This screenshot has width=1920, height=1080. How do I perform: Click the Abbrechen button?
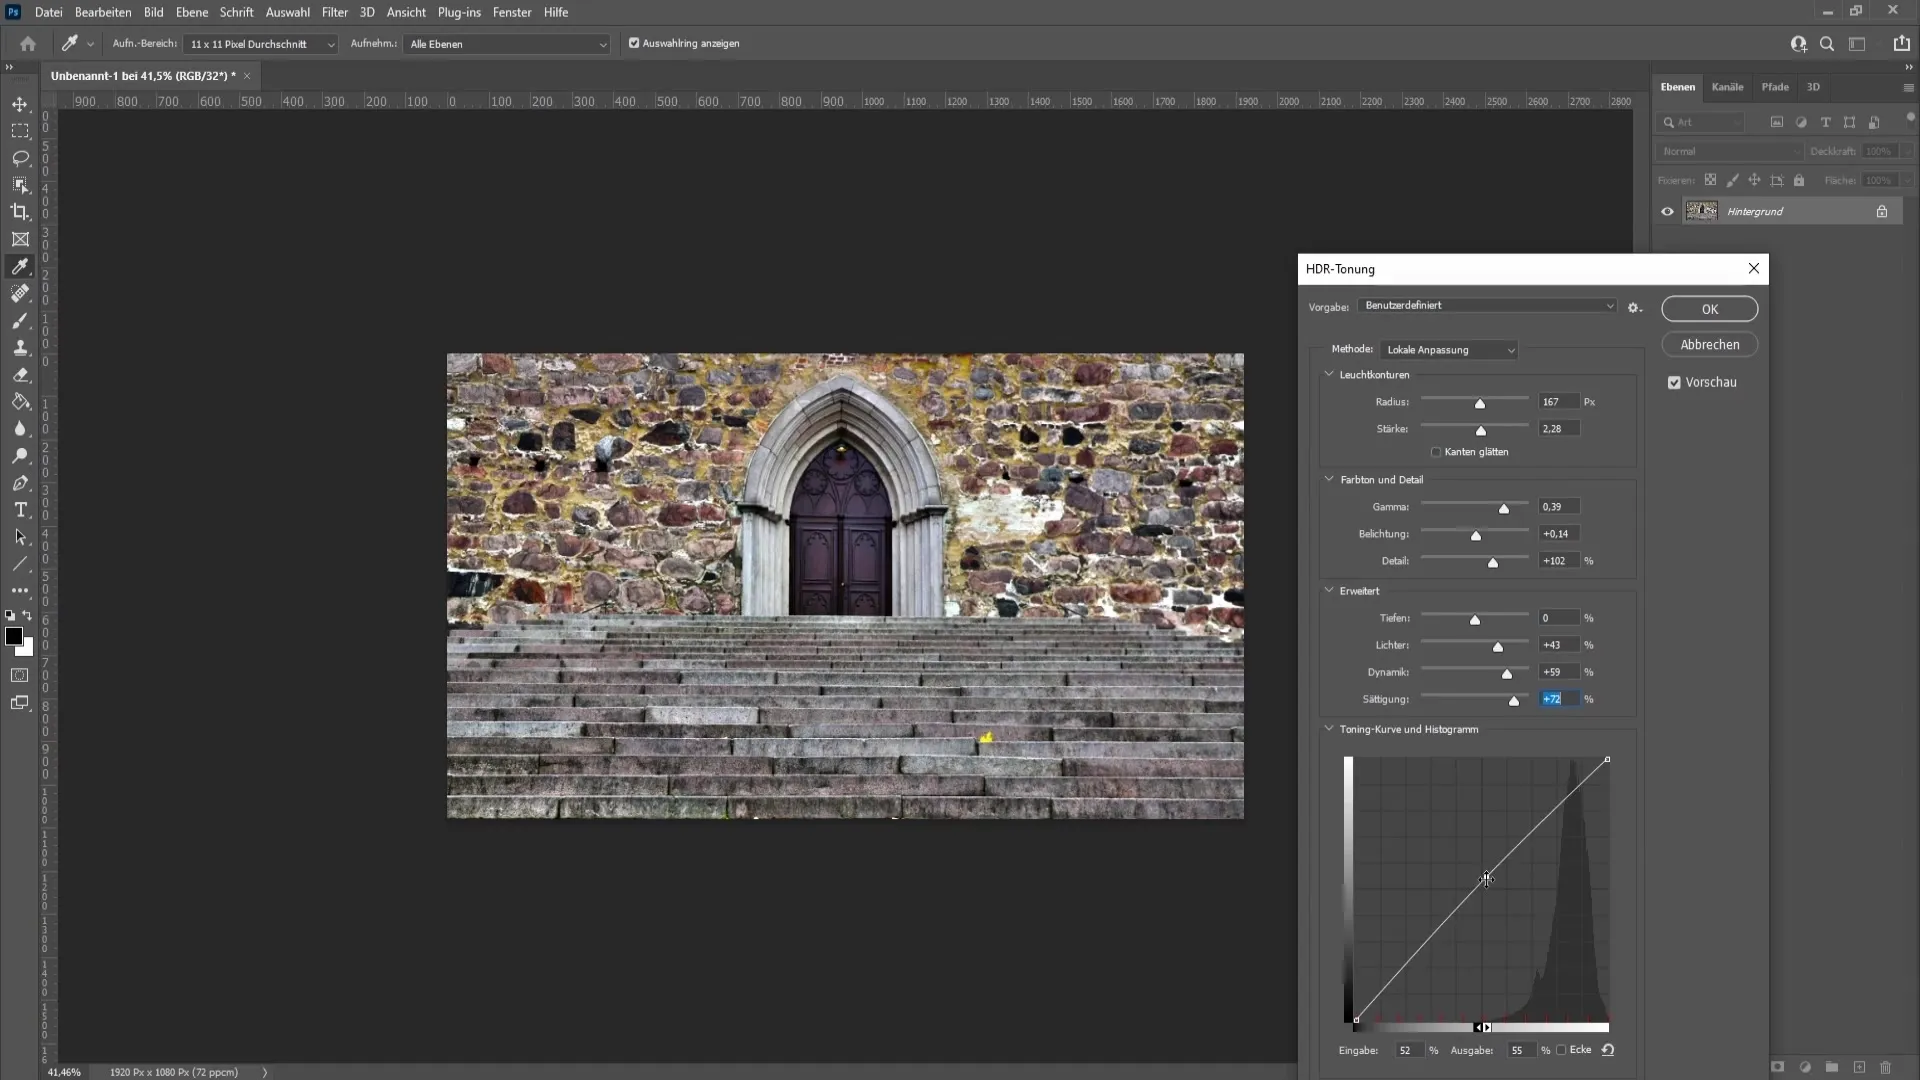point(1710,345)
